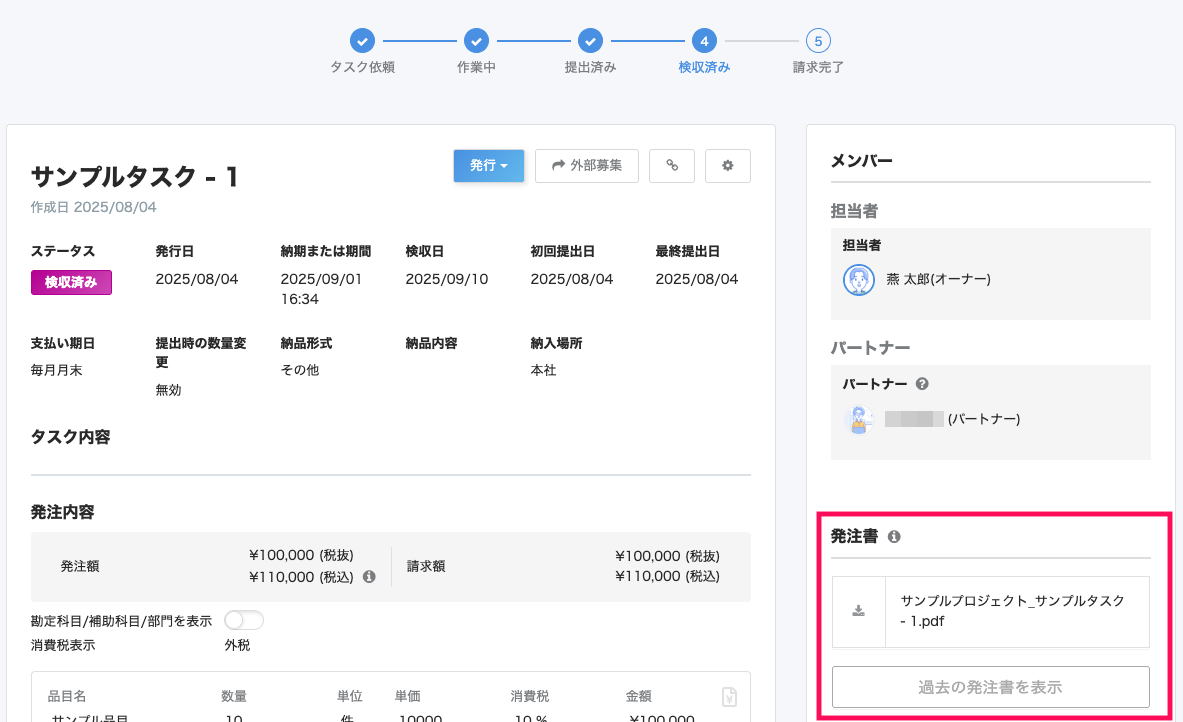Click the 作業中 step circle
This screenshot has height=722, width=1183.
tap(476, 41)
